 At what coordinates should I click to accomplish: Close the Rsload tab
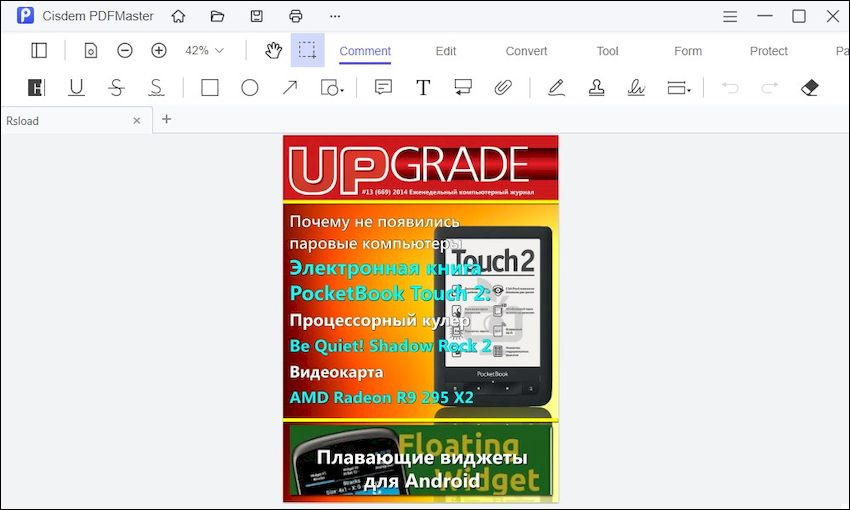tap(137, 121)
